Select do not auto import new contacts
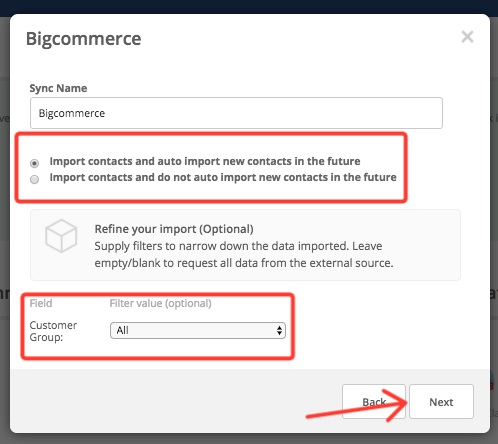Screen dimensions: 498x444 34,179
